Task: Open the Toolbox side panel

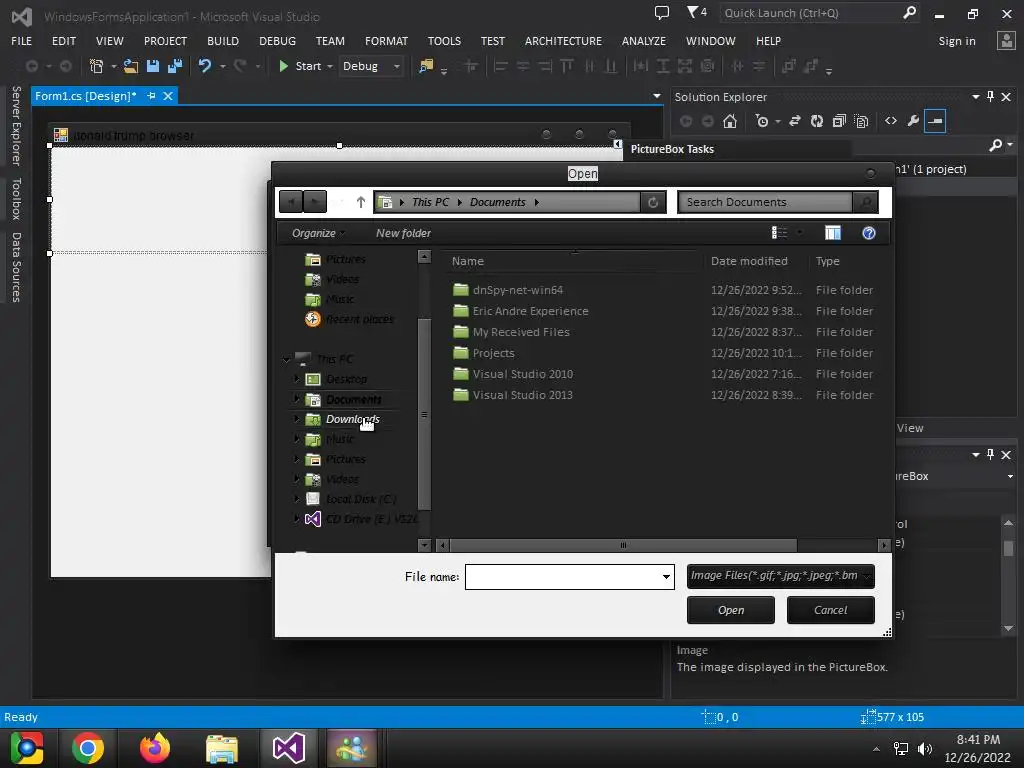Action: [16, 199]
